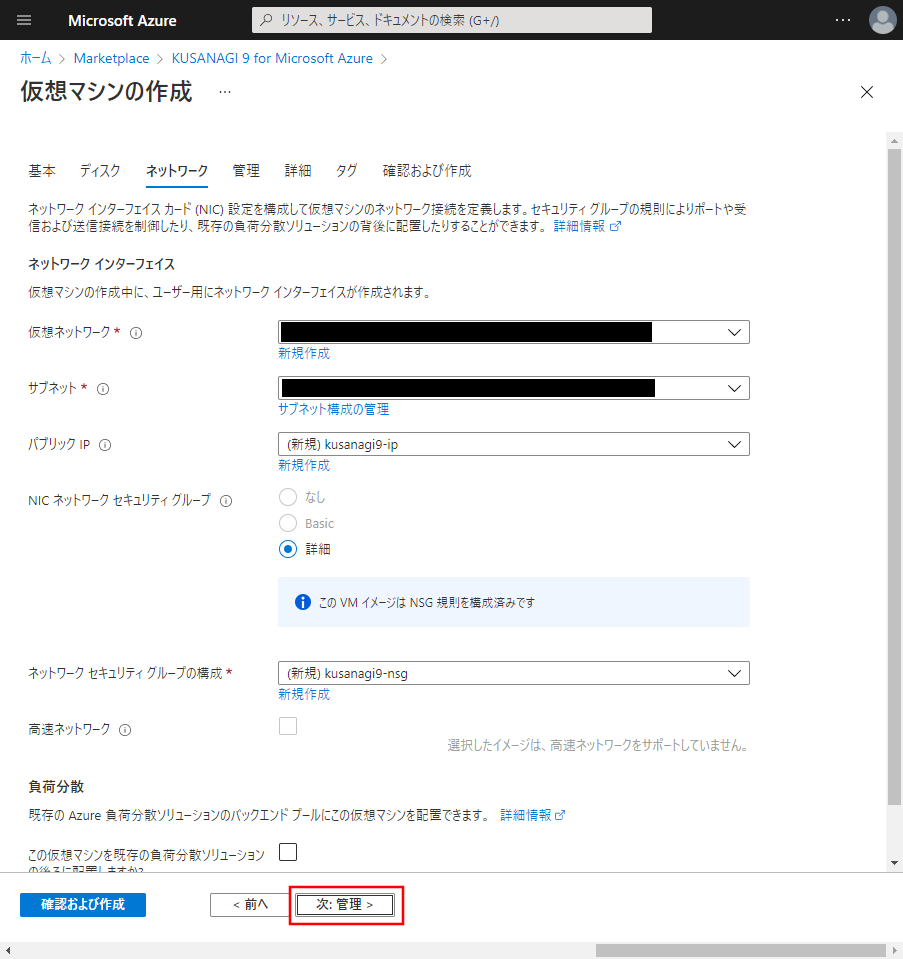The height and width of the screenshot is (959, 903).
Task: Click the blue info icon in NSG notice
Action: (x=302, y=602)
